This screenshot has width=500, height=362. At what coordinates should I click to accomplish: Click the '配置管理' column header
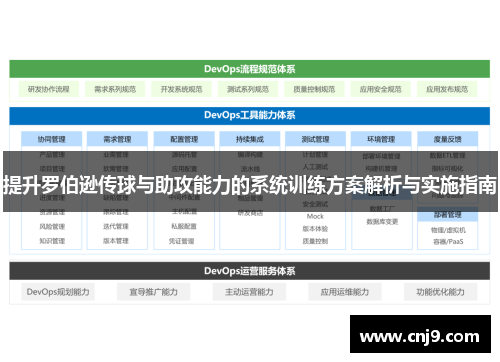click(184, 139)
